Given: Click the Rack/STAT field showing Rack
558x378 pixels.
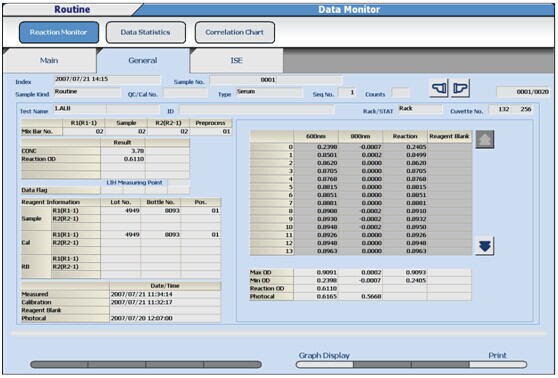Looking at the screenshot, I should [420, 109].
